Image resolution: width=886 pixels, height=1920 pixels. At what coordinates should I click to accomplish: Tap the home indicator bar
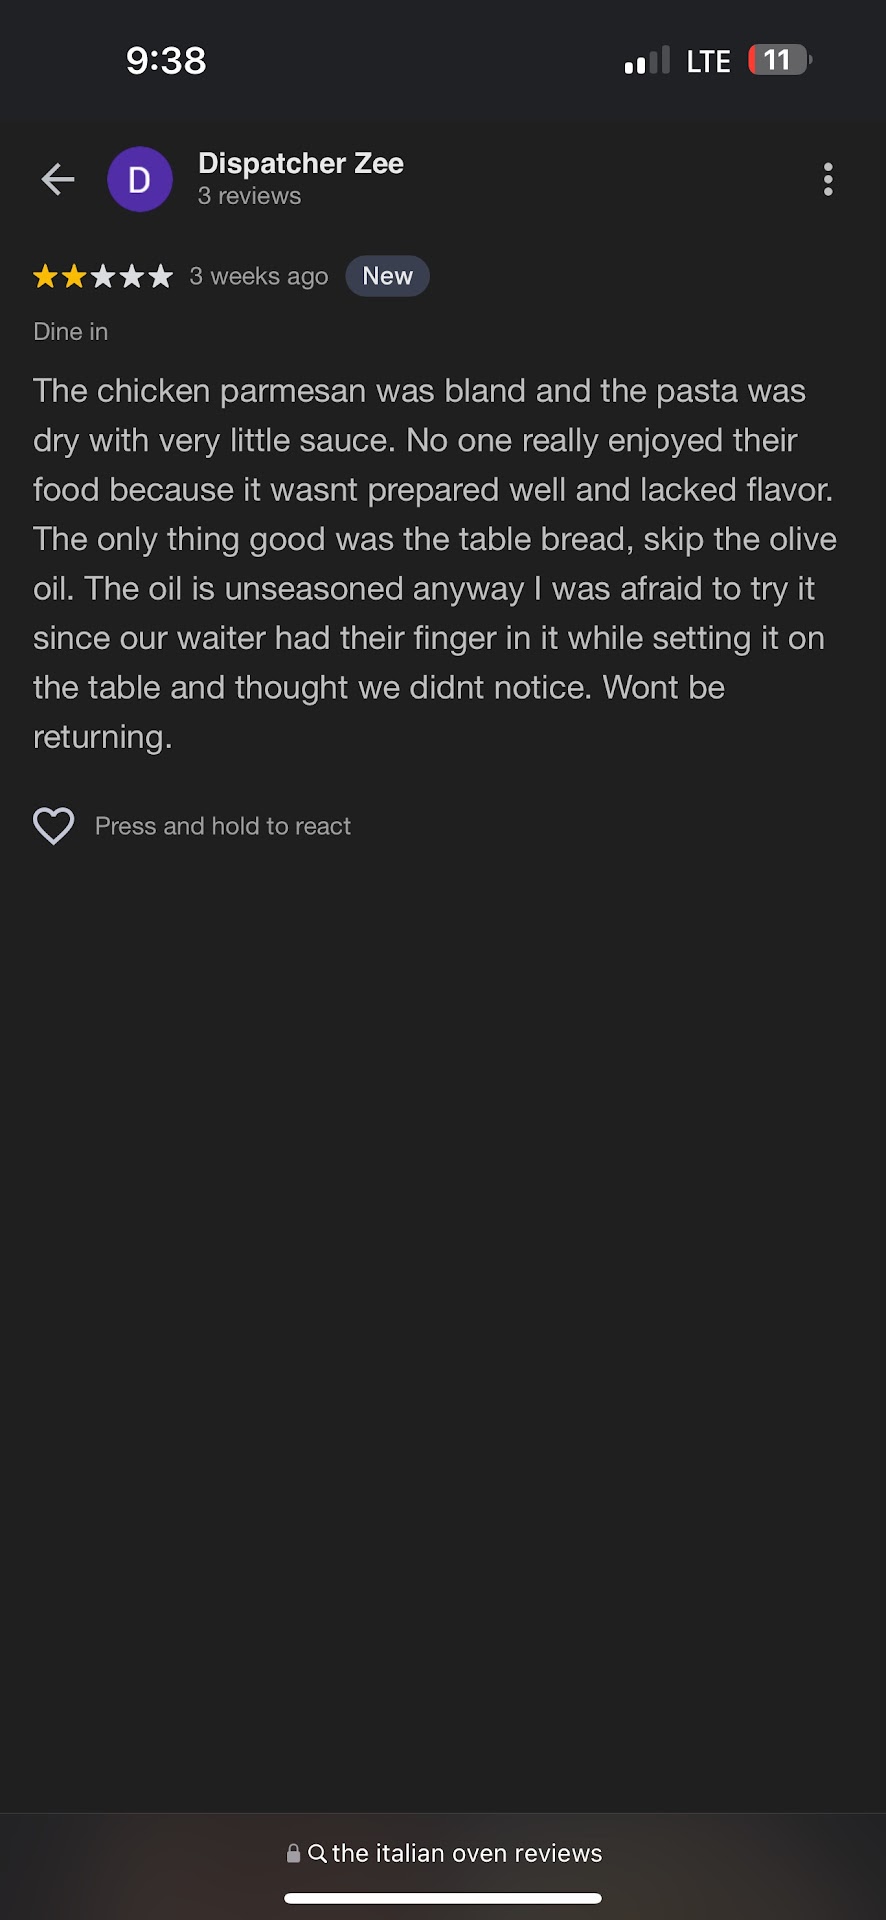click(x=443, y=1898)
